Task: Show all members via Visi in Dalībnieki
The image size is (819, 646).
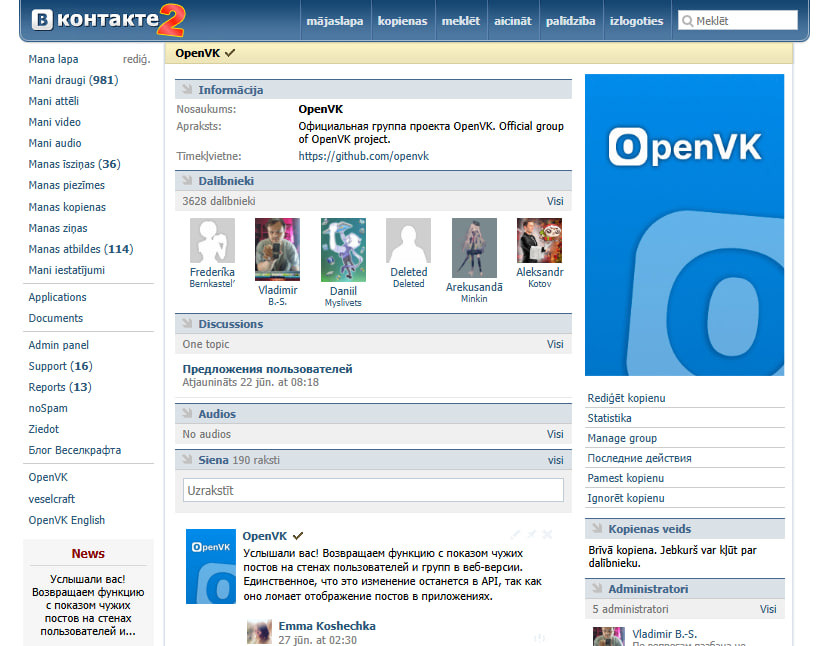Action: (555, 201)
